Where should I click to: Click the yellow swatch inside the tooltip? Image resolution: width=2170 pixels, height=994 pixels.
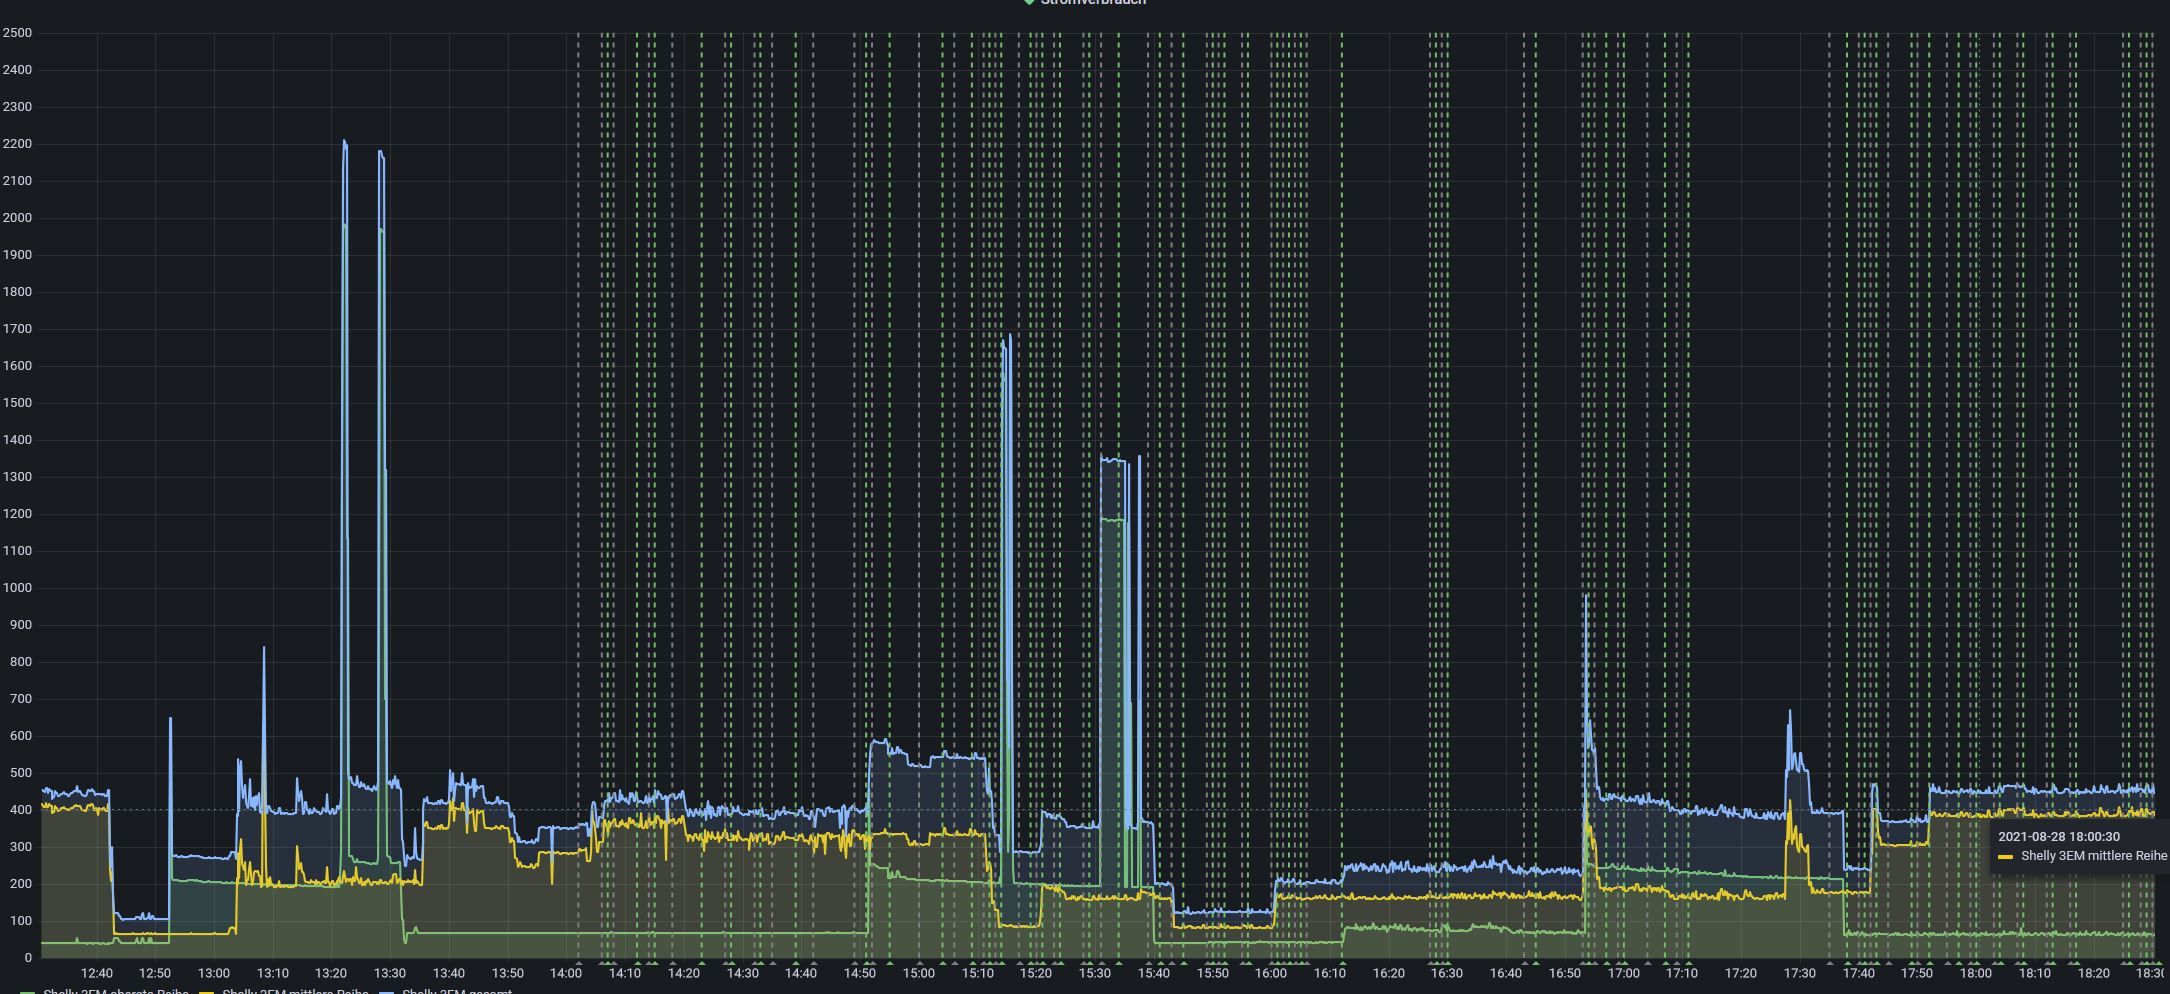[2005, 857]
